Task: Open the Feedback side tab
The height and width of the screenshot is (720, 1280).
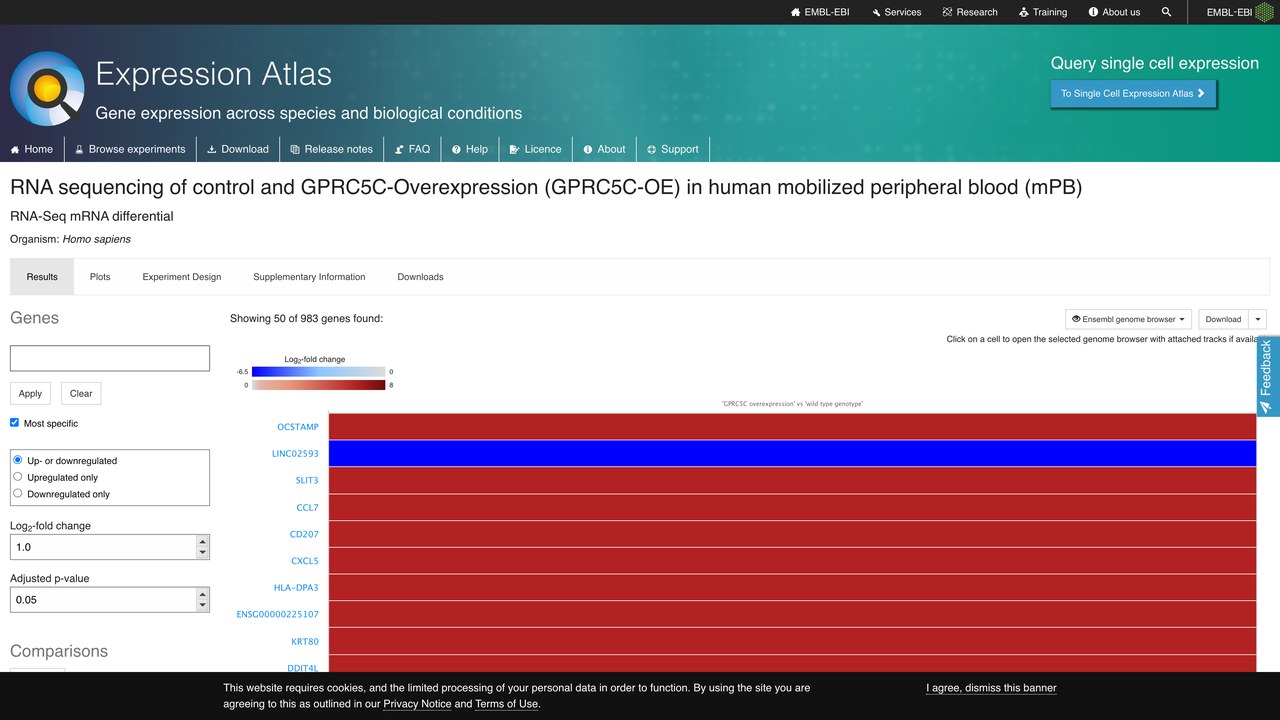Action: pyautogui.click(x=1267, y=376)
